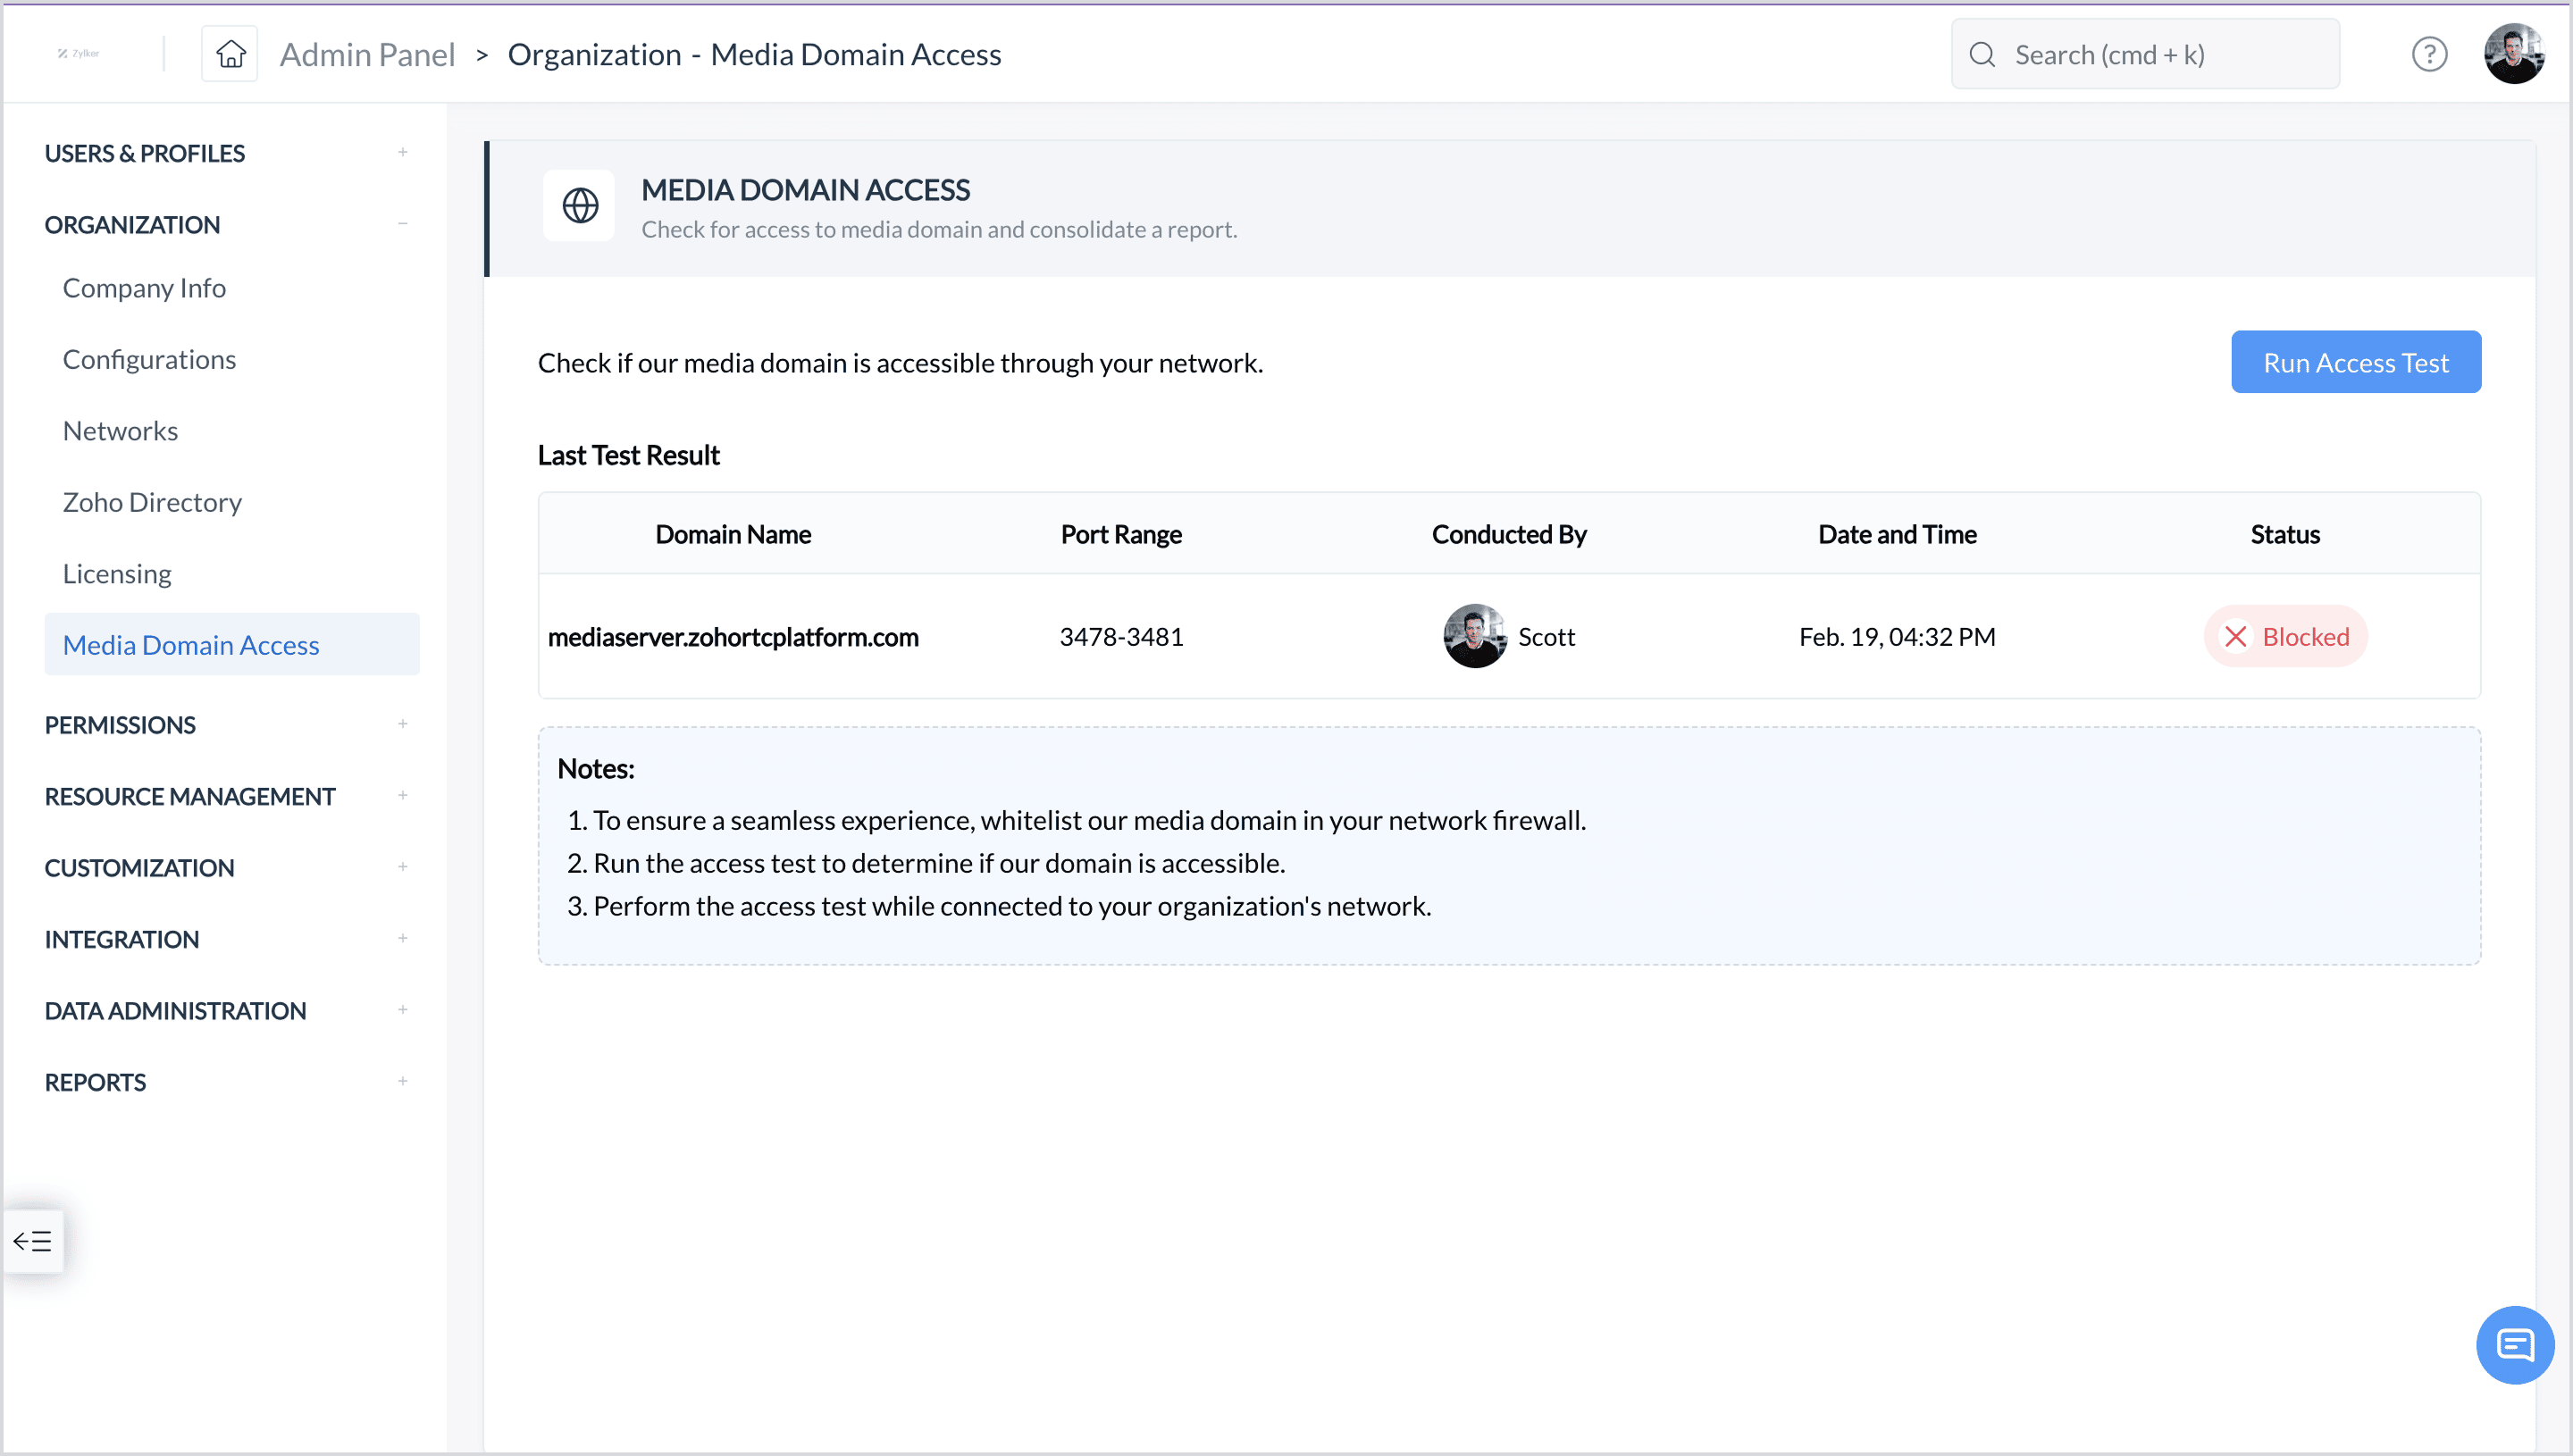Select the Networks sidebar item
Image resolution: width=2573 pixels, height=1456 pixels.
(x=120, y=431)
